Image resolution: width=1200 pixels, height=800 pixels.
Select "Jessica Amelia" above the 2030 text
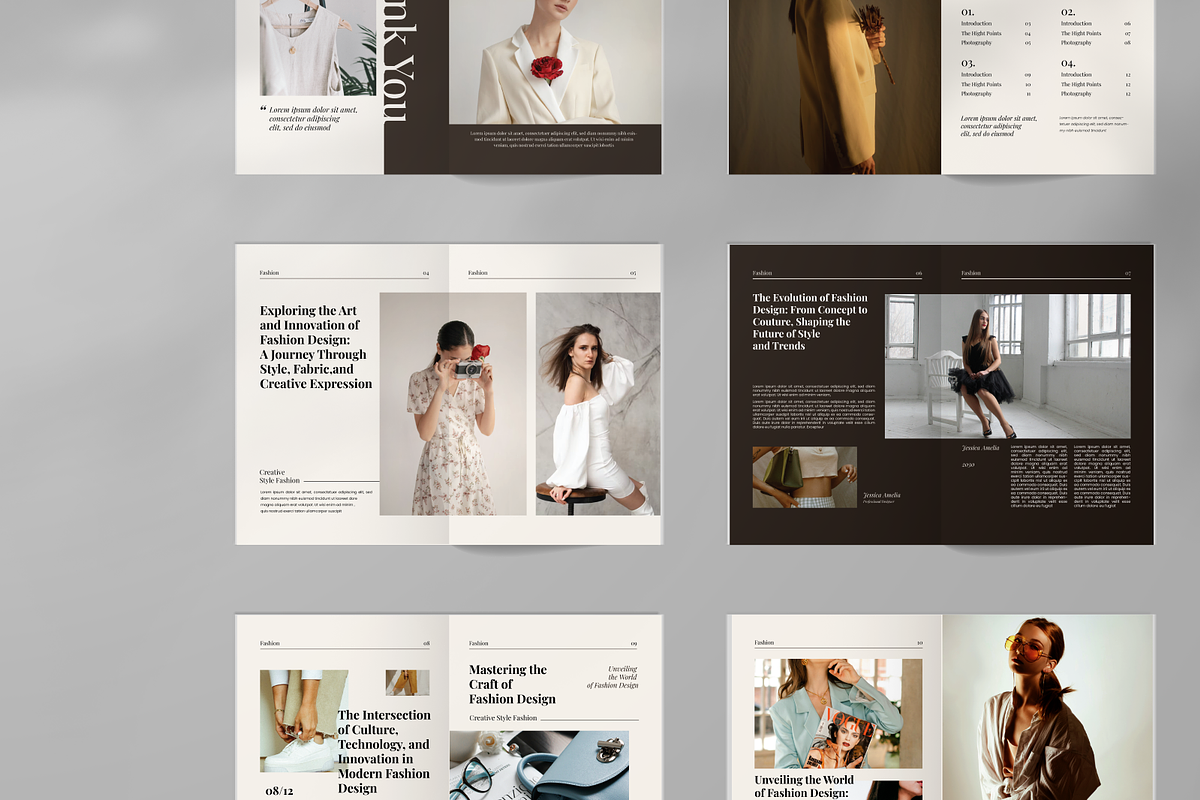(x=981, y=448)
